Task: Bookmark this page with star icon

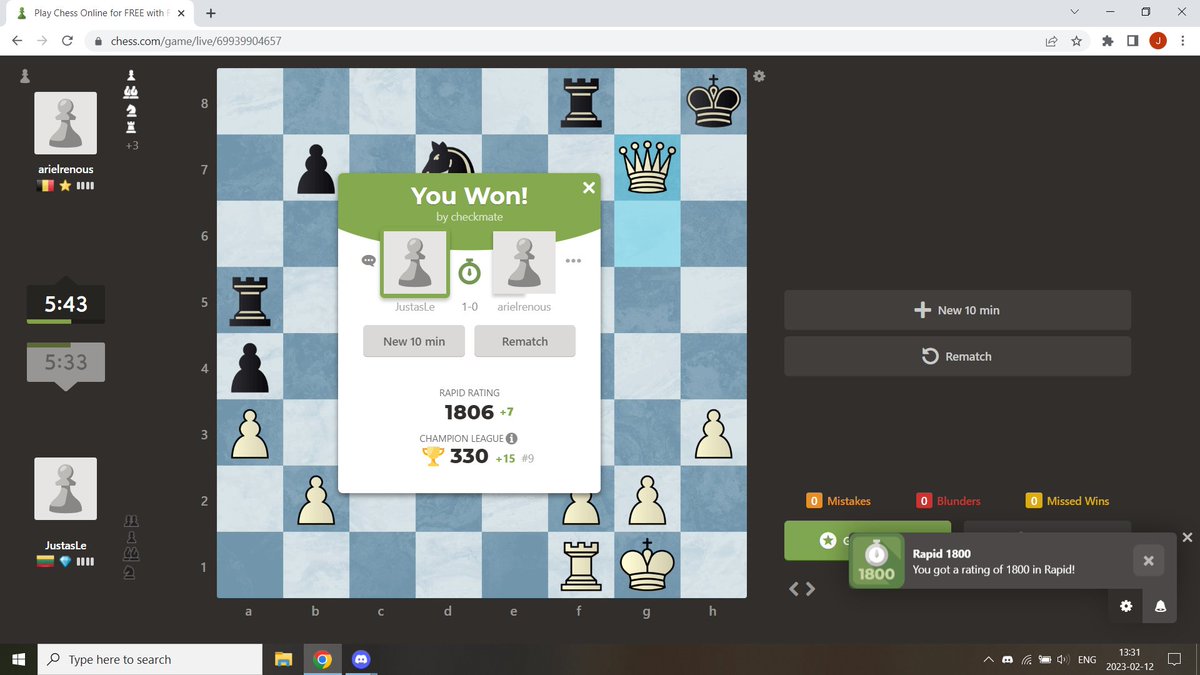Action: pos(1077,41)
